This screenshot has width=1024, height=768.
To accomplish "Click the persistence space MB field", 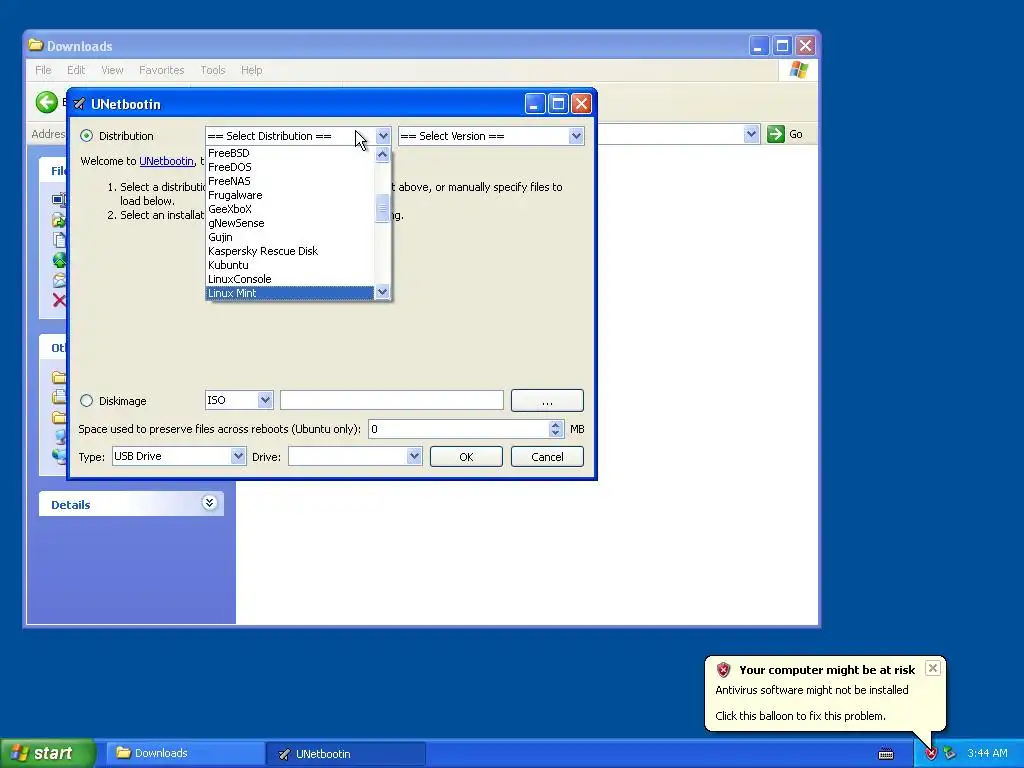I will click(x=458, y=429).
